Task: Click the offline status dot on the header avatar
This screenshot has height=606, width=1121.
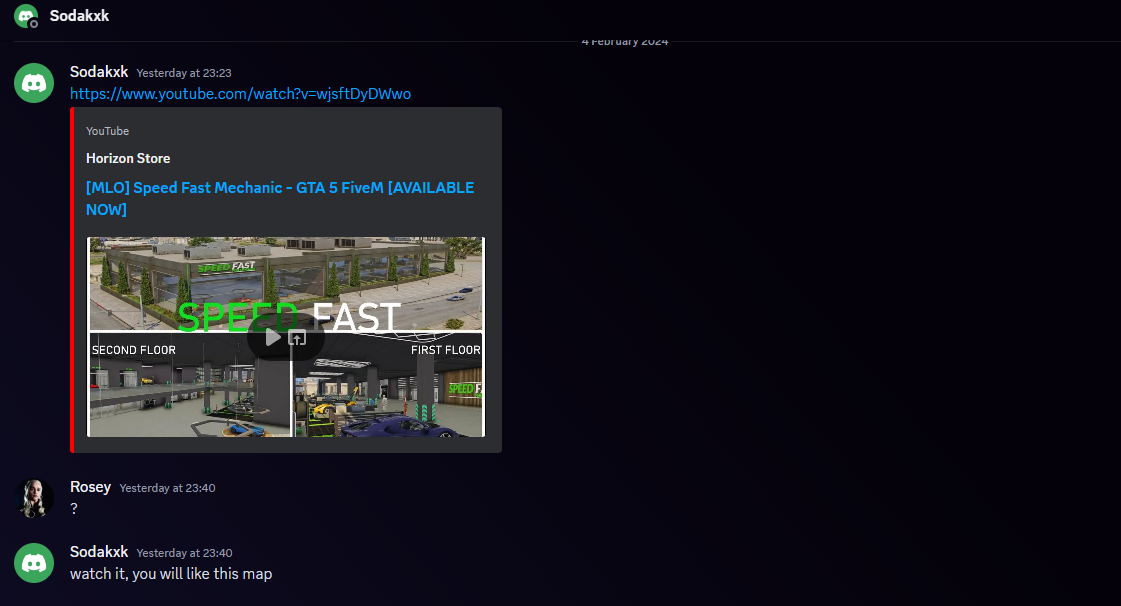Action: click(34, 24)
